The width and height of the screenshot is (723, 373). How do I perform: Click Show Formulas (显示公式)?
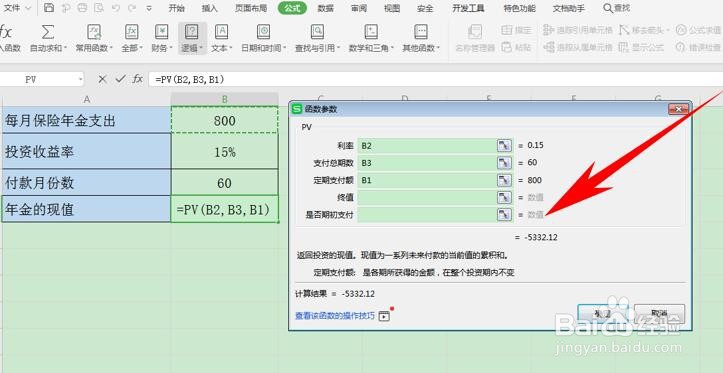pos(642,47)
